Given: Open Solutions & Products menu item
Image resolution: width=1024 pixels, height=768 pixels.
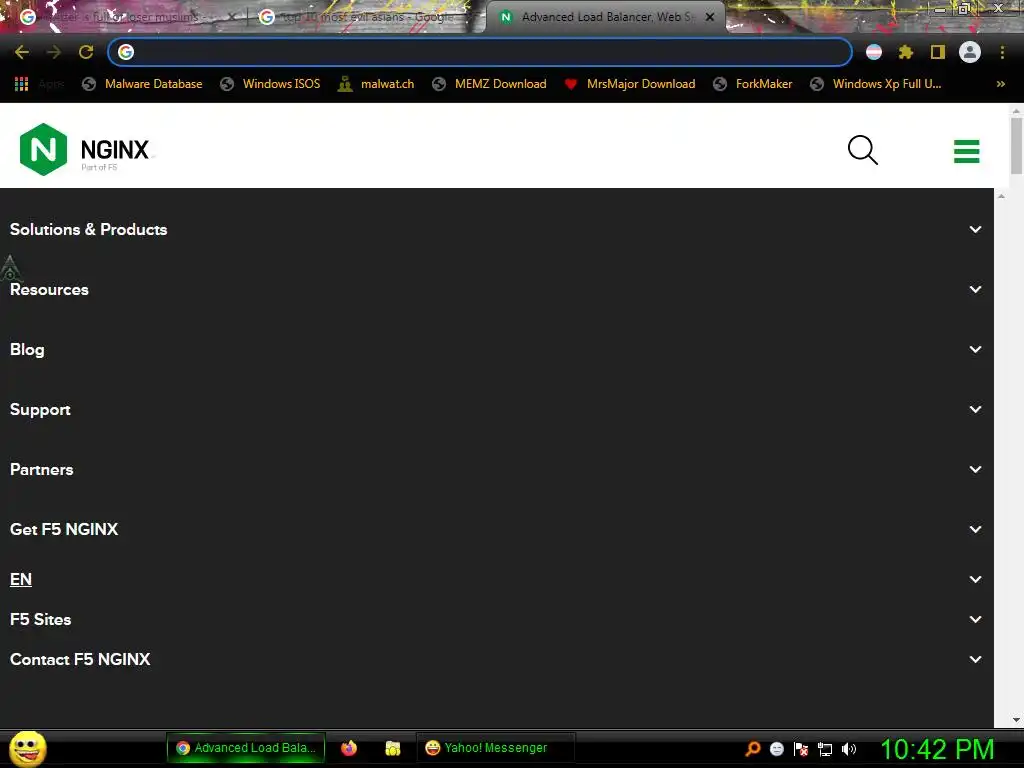Looking at the screenshot, I should [x=88, y=229].
